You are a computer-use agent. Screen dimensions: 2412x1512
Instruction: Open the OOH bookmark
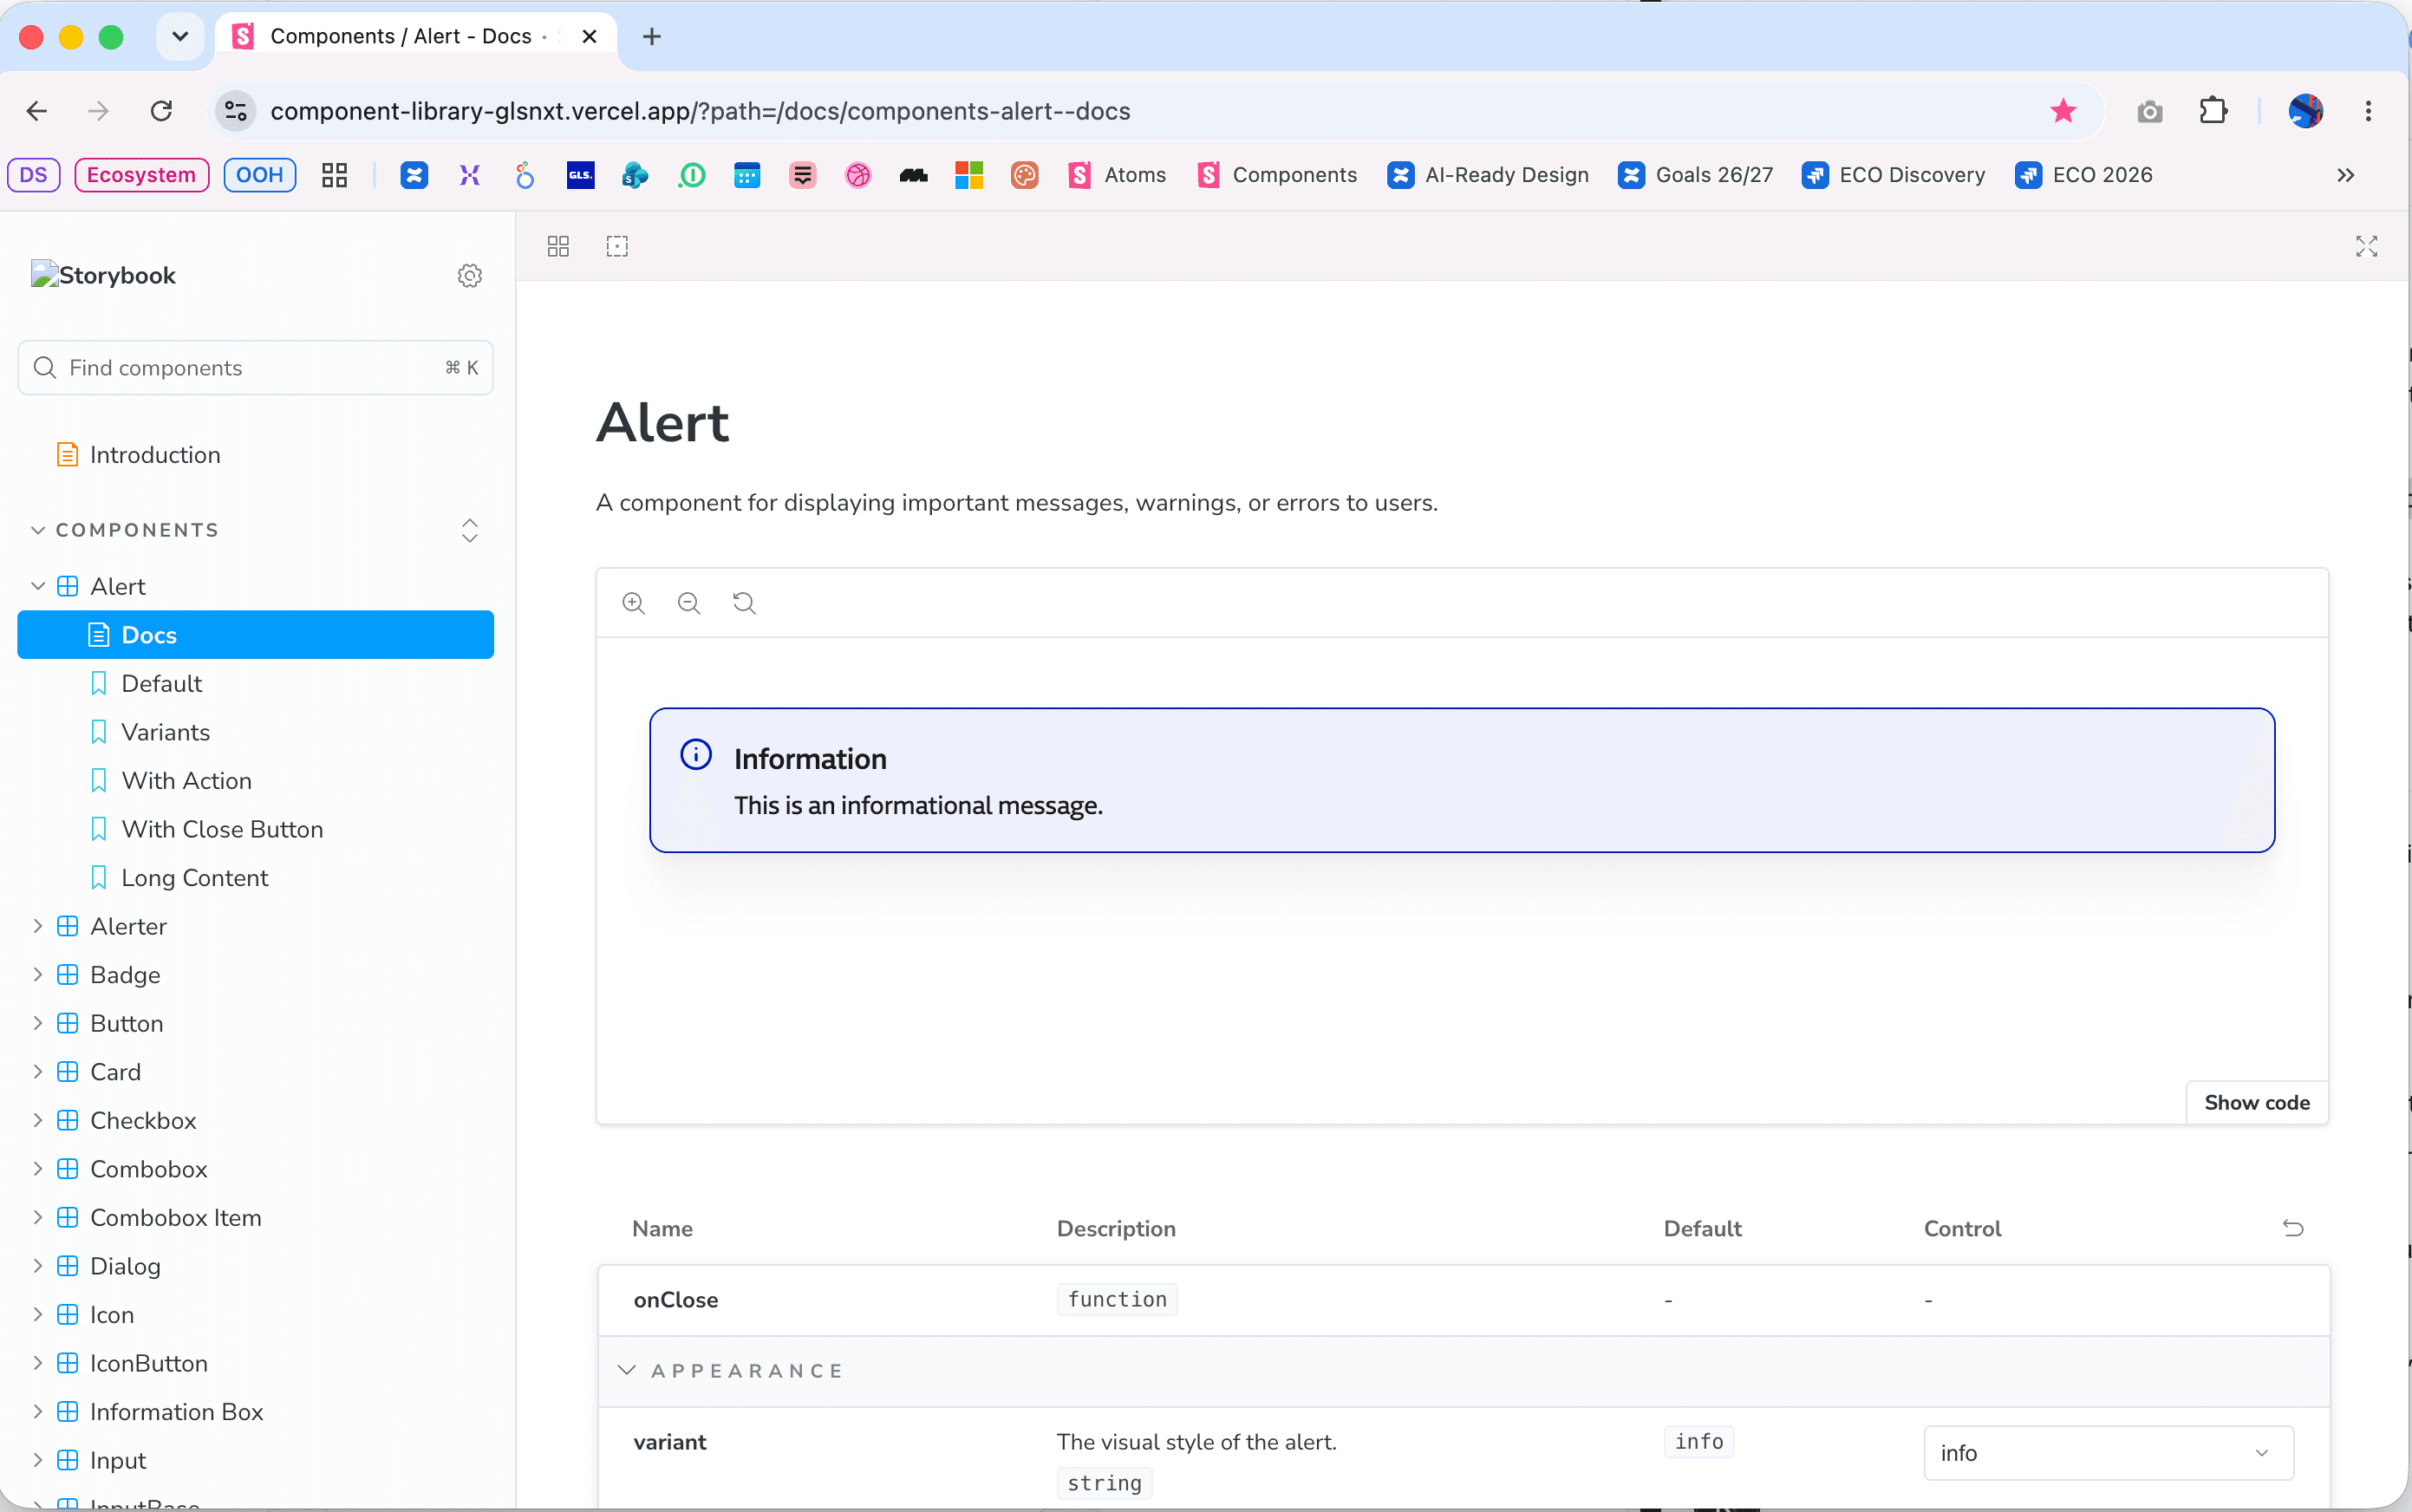tap(259, 175)
